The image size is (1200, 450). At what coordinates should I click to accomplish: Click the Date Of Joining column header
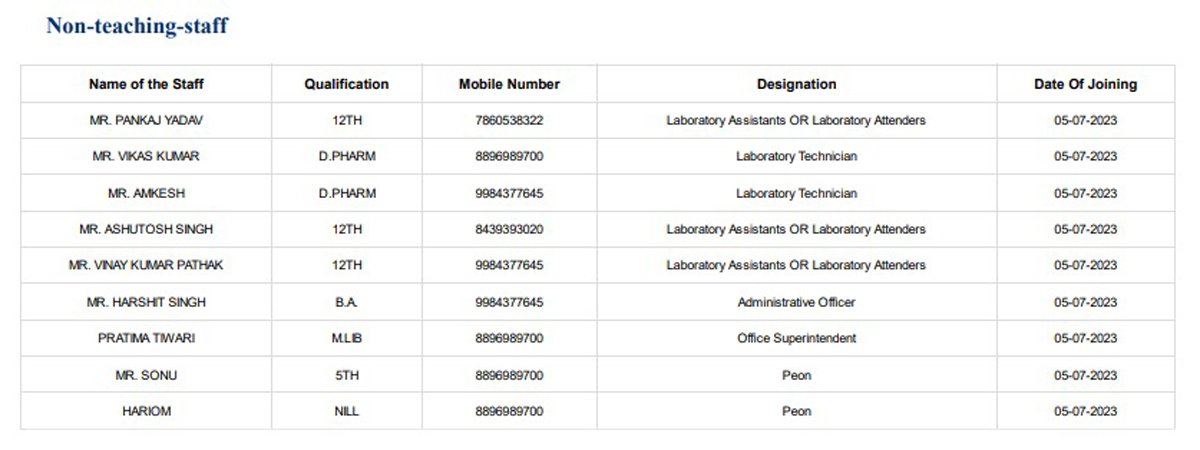[1085, 84]
